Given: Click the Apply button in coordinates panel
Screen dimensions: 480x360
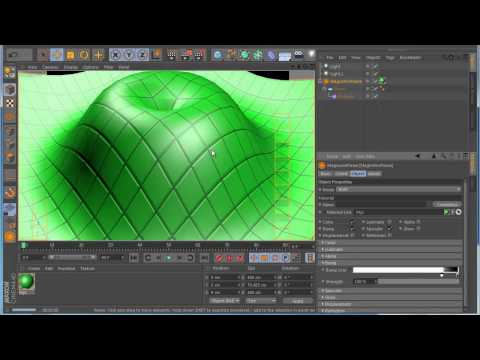Looking at the screenshot, I should [298, 301].
